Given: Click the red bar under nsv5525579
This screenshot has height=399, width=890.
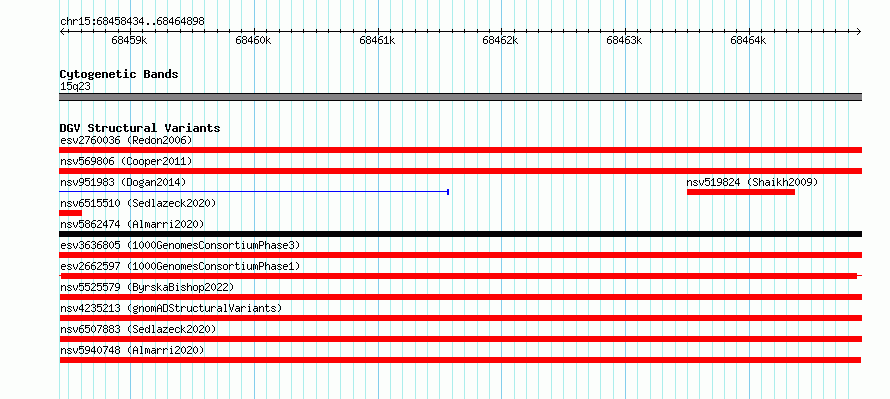Looking at the screenshot, I should (460, 297).
